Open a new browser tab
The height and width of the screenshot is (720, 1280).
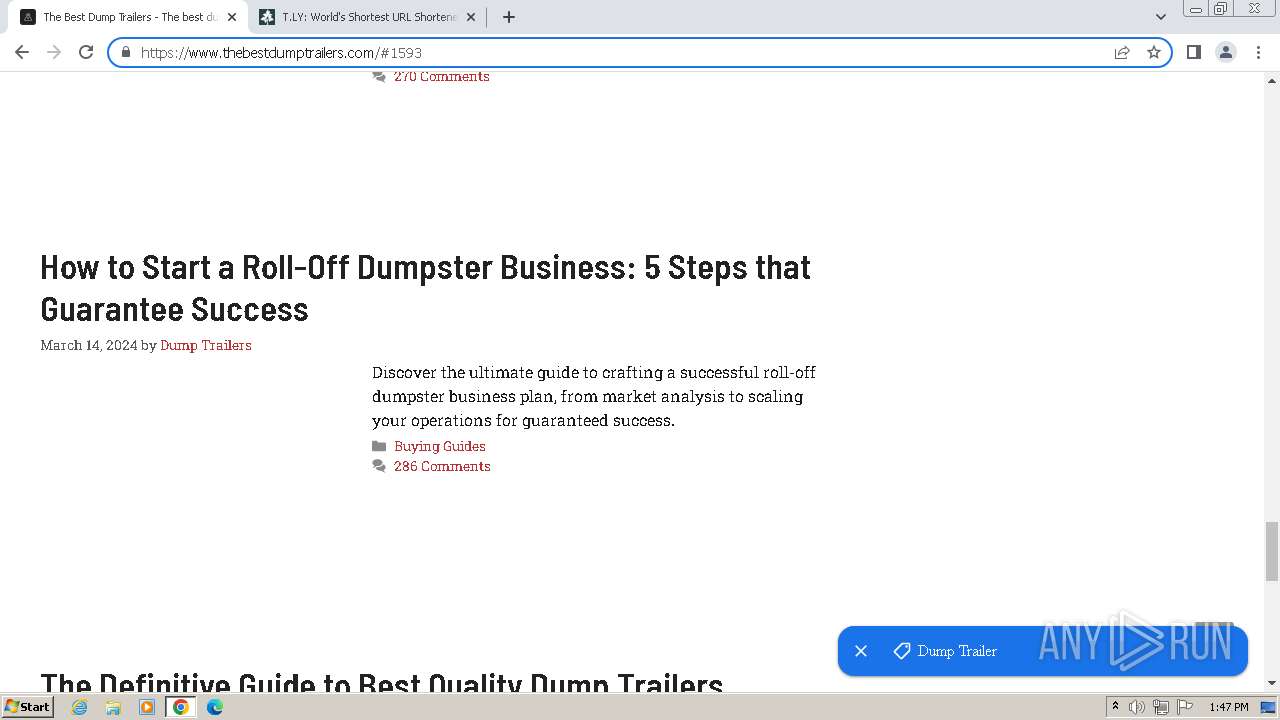509,17
